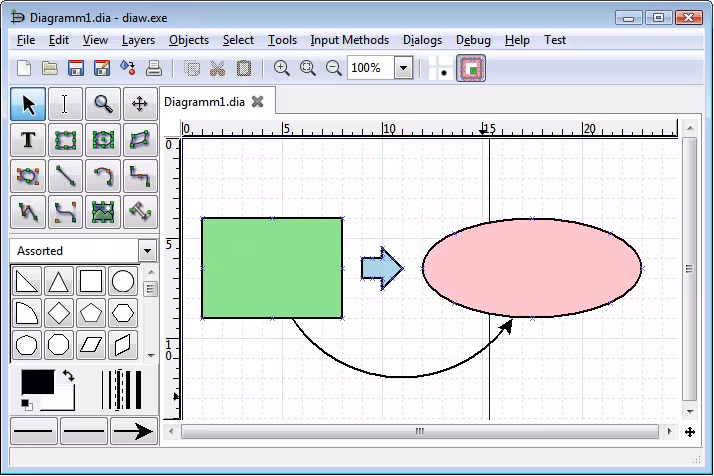Click the Zoom In magnifier icon
The width and height of the screenshot is (714, 476).
click(x=281, y=68)
